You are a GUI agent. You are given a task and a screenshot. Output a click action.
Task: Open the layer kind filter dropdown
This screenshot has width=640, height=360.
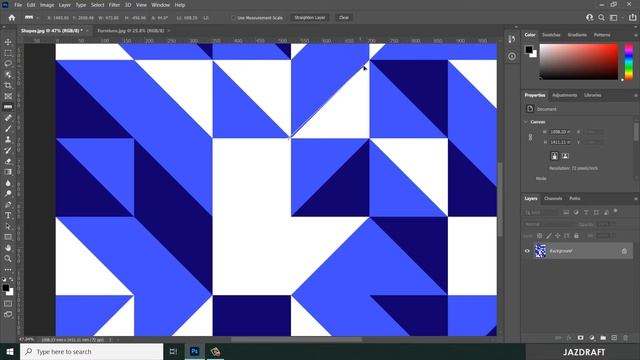(x=542, y=212)
